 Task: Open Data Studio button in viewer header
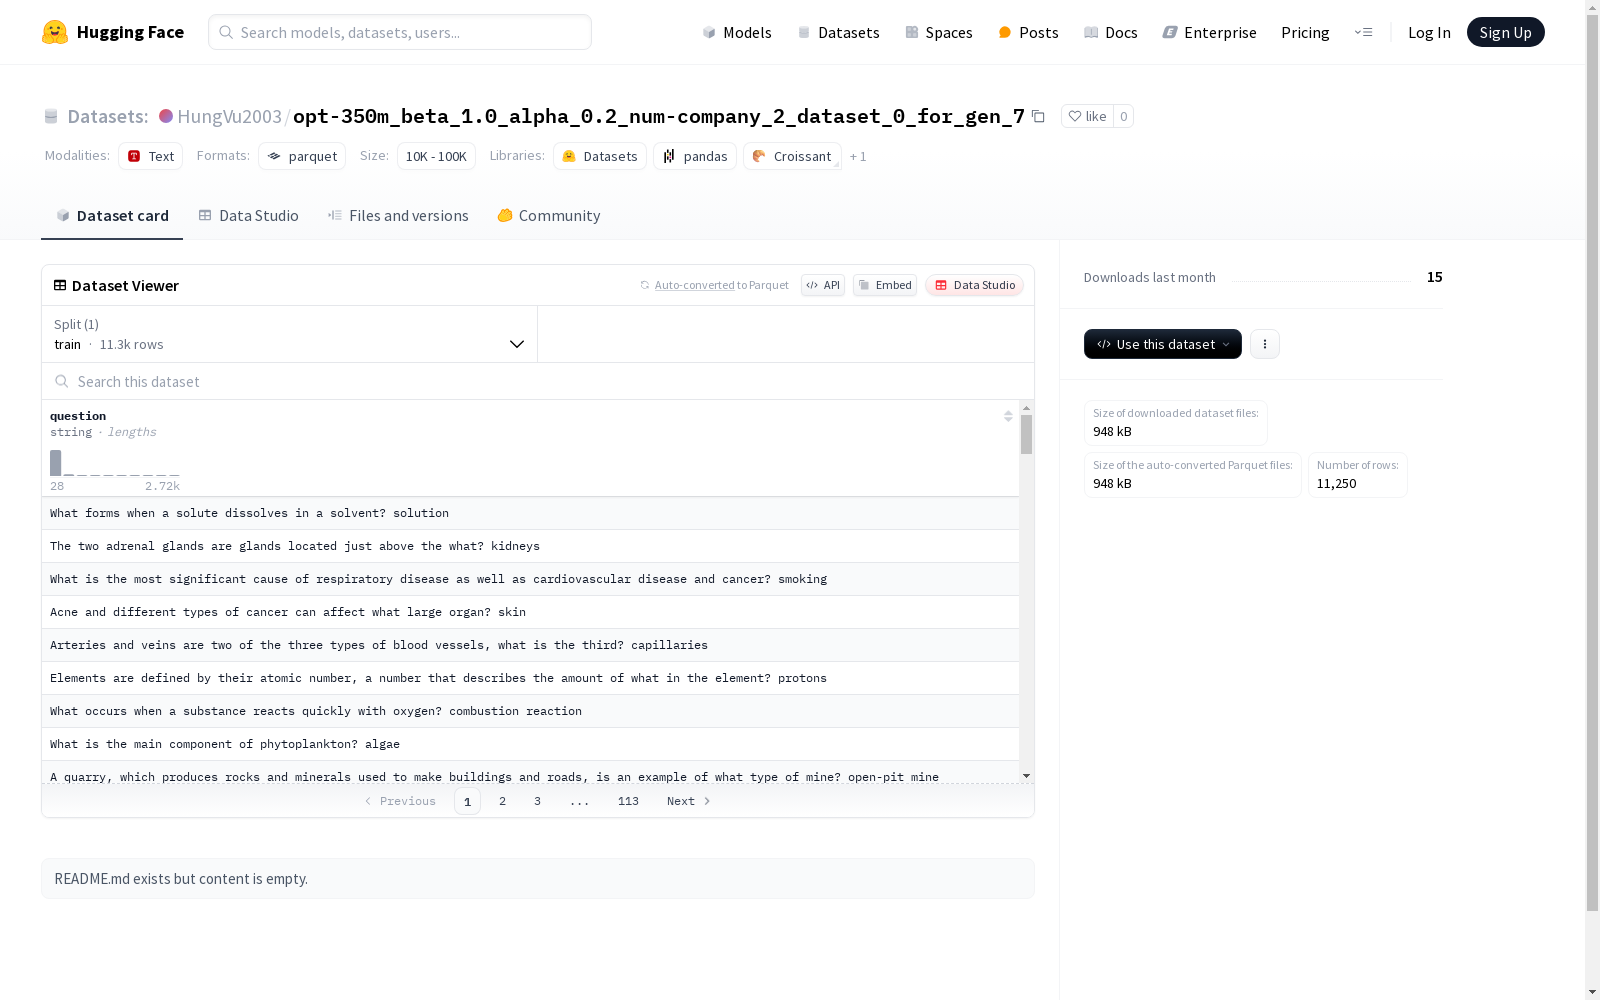pos(974,285)
